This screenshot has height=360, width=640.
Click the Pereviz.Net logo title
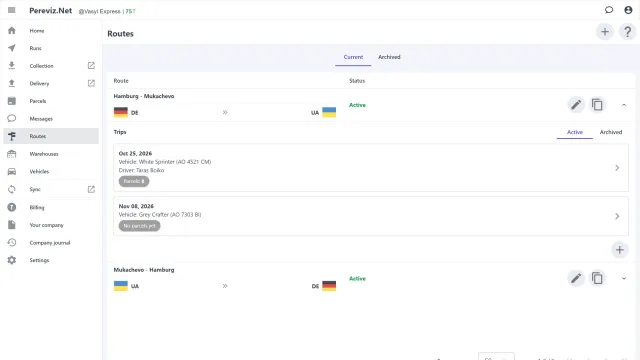tap(51, 11)
